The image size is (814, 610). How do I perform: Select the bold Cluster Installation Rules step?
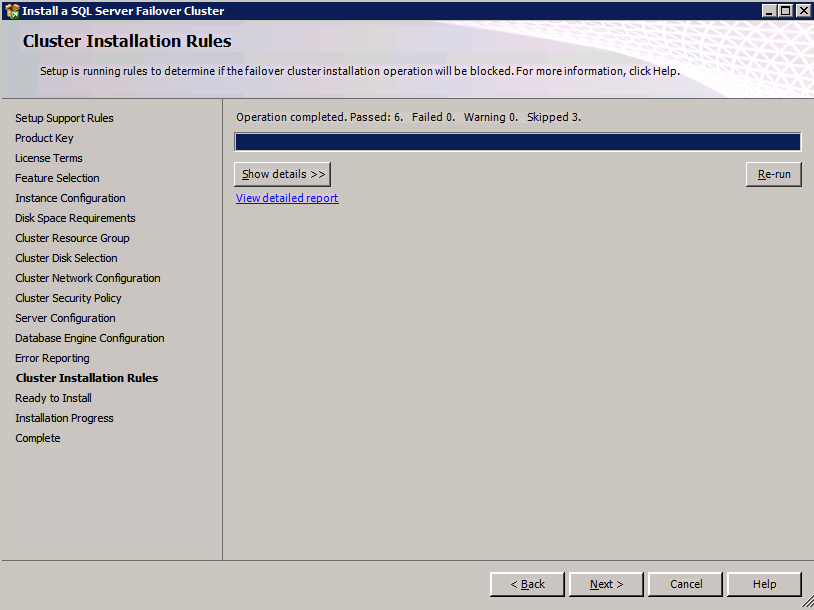click(x=87, y=378)
